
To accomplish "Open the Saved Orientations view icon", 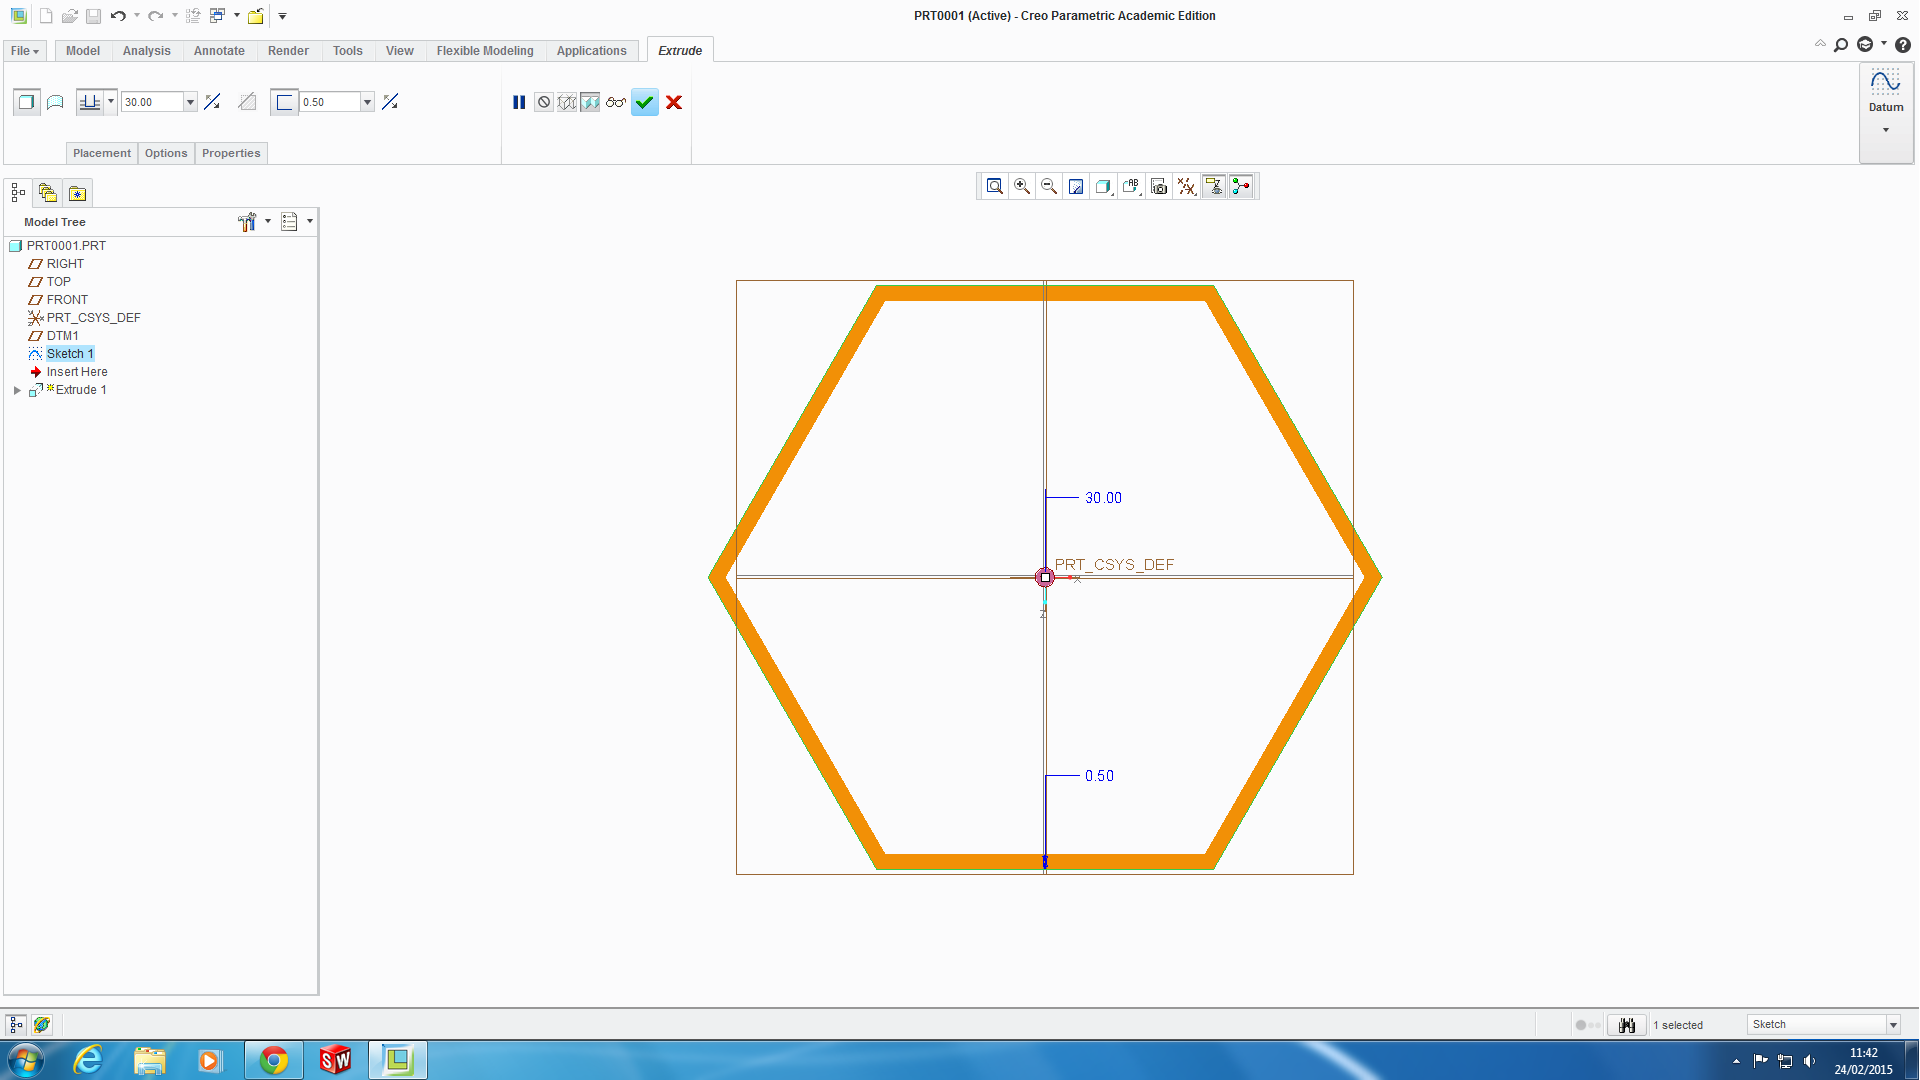I will click(x=1131, y=186).
